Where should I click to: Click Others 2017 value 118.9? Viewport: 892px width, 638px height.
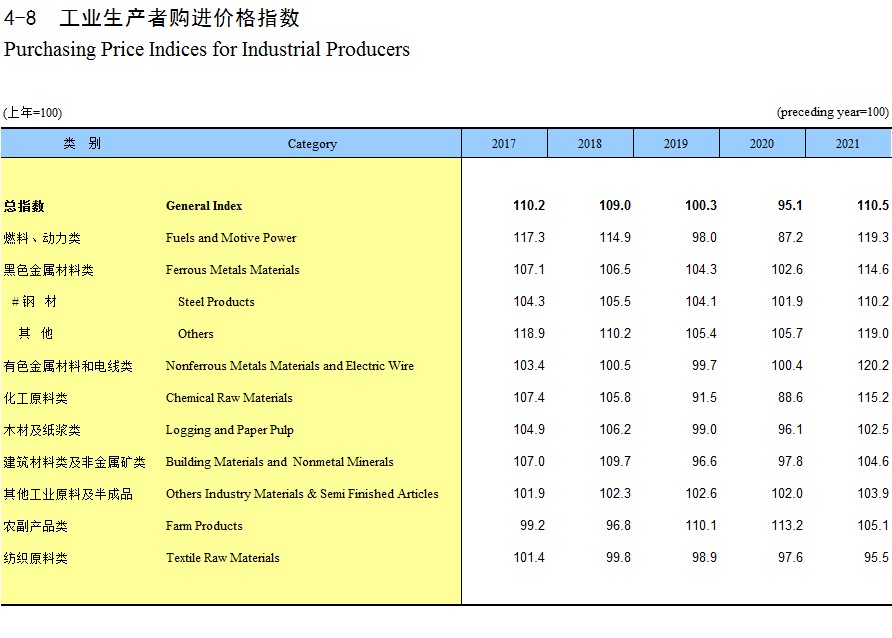[x=529, y=333]
